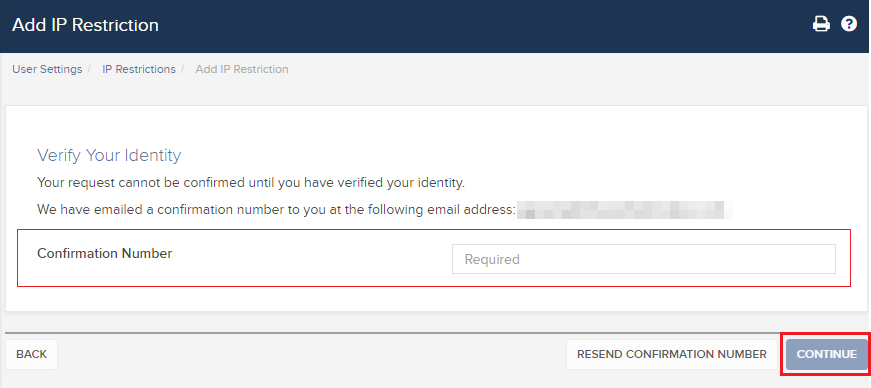
Task: Return to the previous step with BACK
Action: (x=32, y=355)
